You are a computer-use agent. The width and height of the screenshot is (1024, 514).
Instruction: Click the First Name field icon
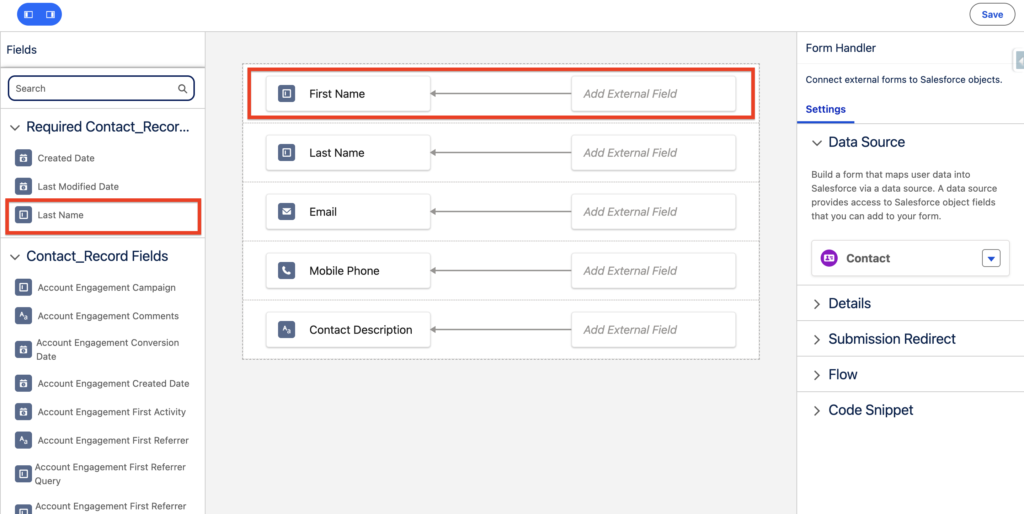[286, 94]
